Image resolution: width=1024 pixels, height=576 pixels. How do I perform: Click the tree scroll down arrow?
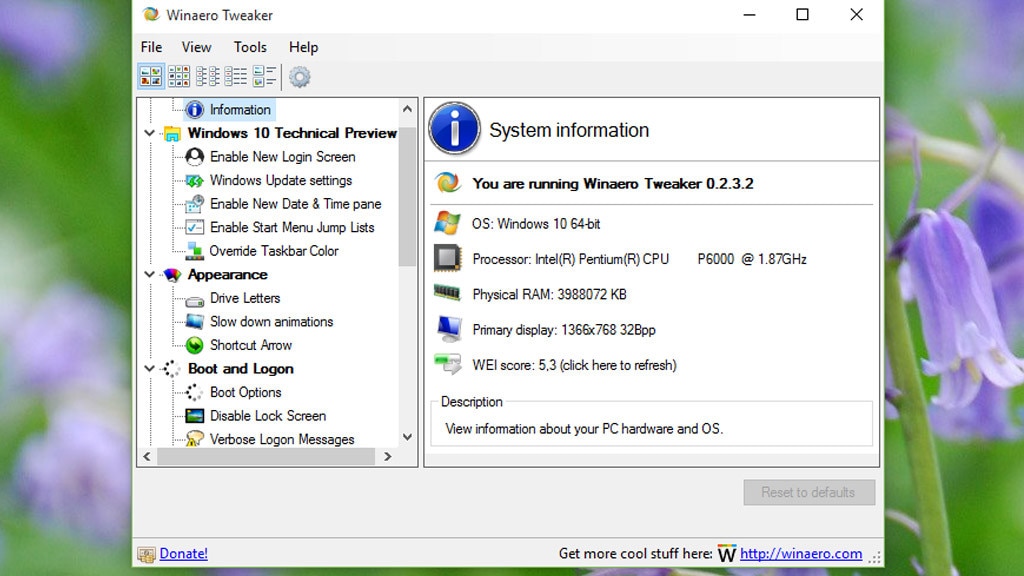[x=408, y=437]
